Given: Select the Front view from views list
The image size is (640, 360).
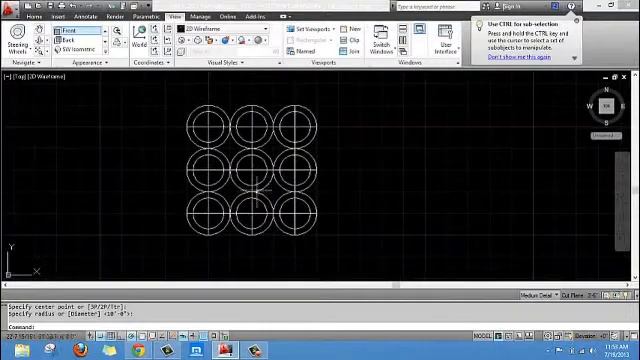Looking at the screenshot, I should [x=77, y=31].
